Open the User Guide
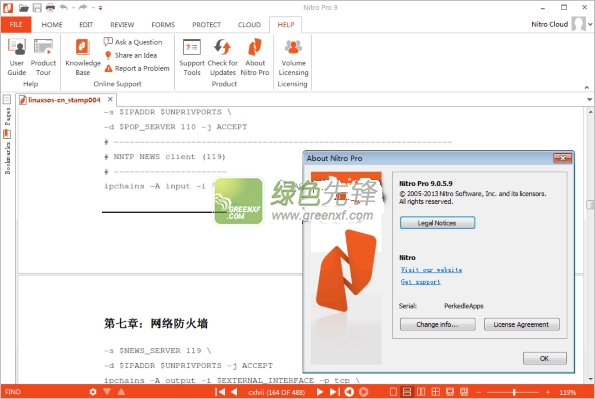This screenshot has width=595, height=399. pos(17,57)
